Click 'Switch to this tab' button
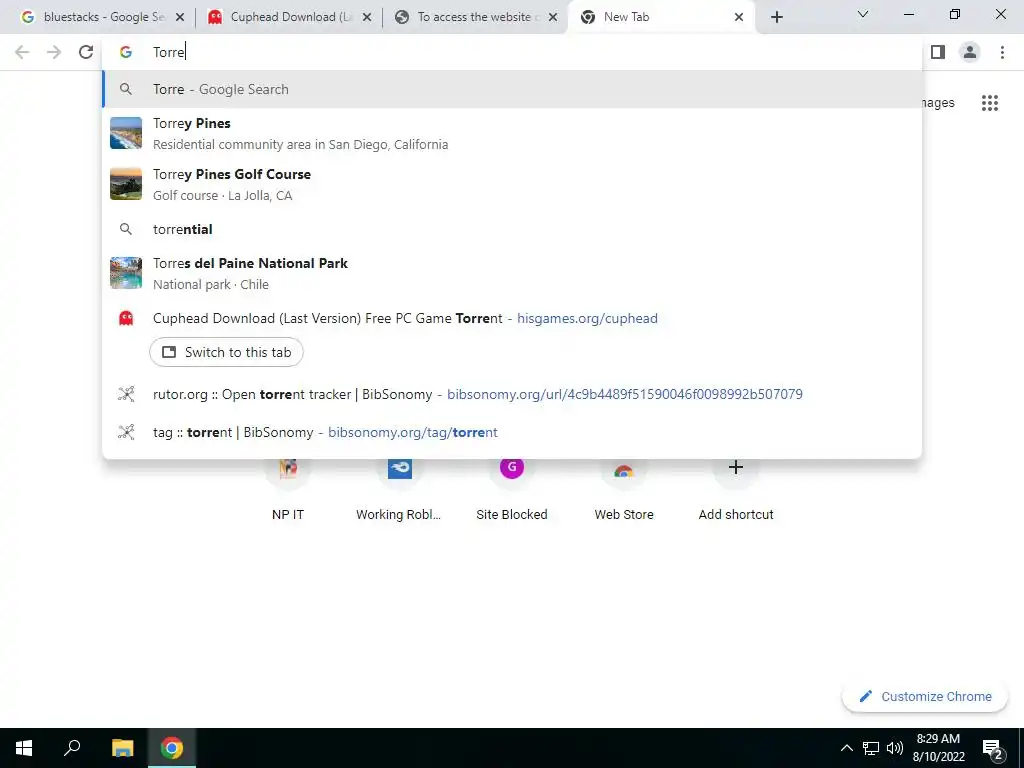The width and height of the screenshot is (1024, 768). coord(226,352)
